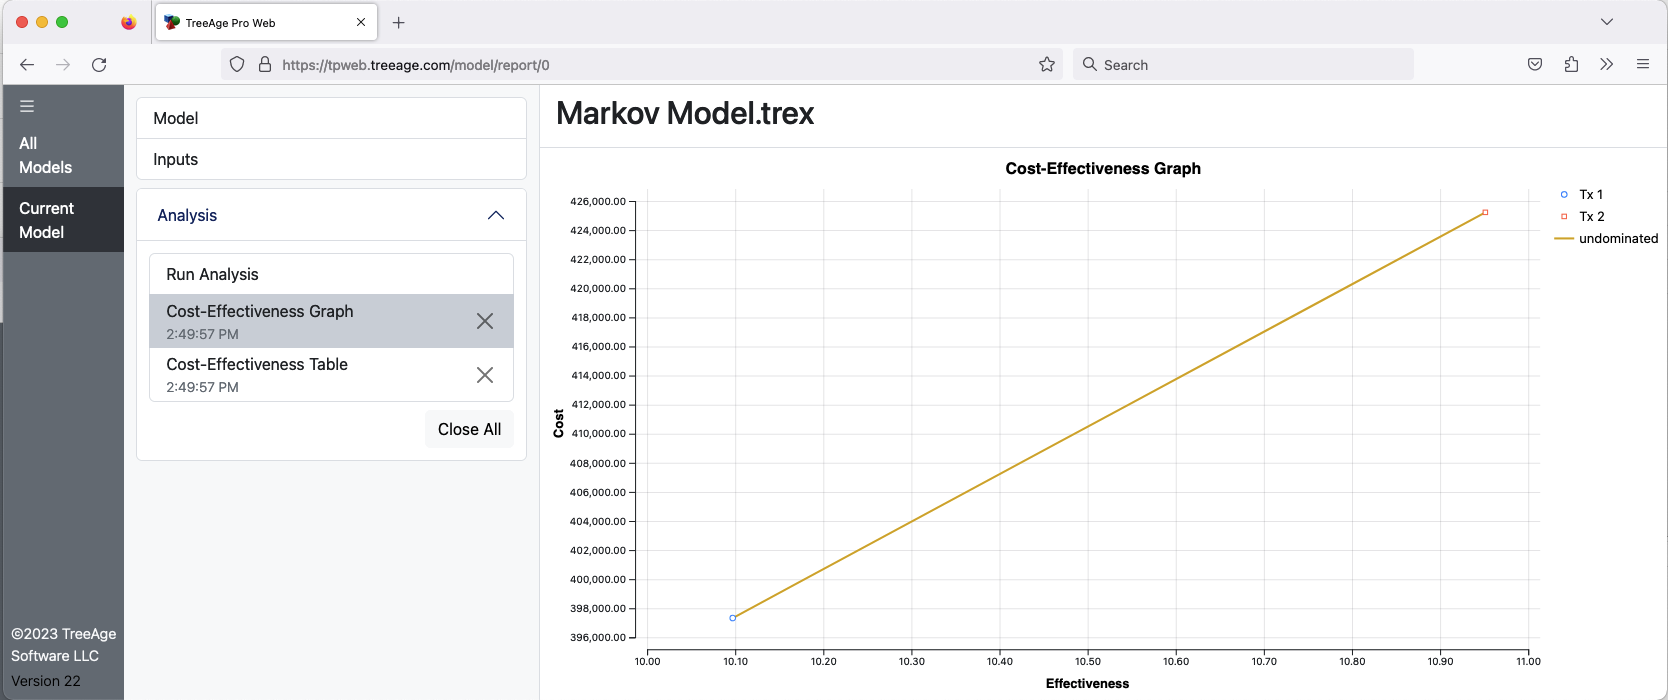Show more tools overflow chevron
Image resolution: width=1668 pixels, height=700 pixels.
coord(1607,65)
